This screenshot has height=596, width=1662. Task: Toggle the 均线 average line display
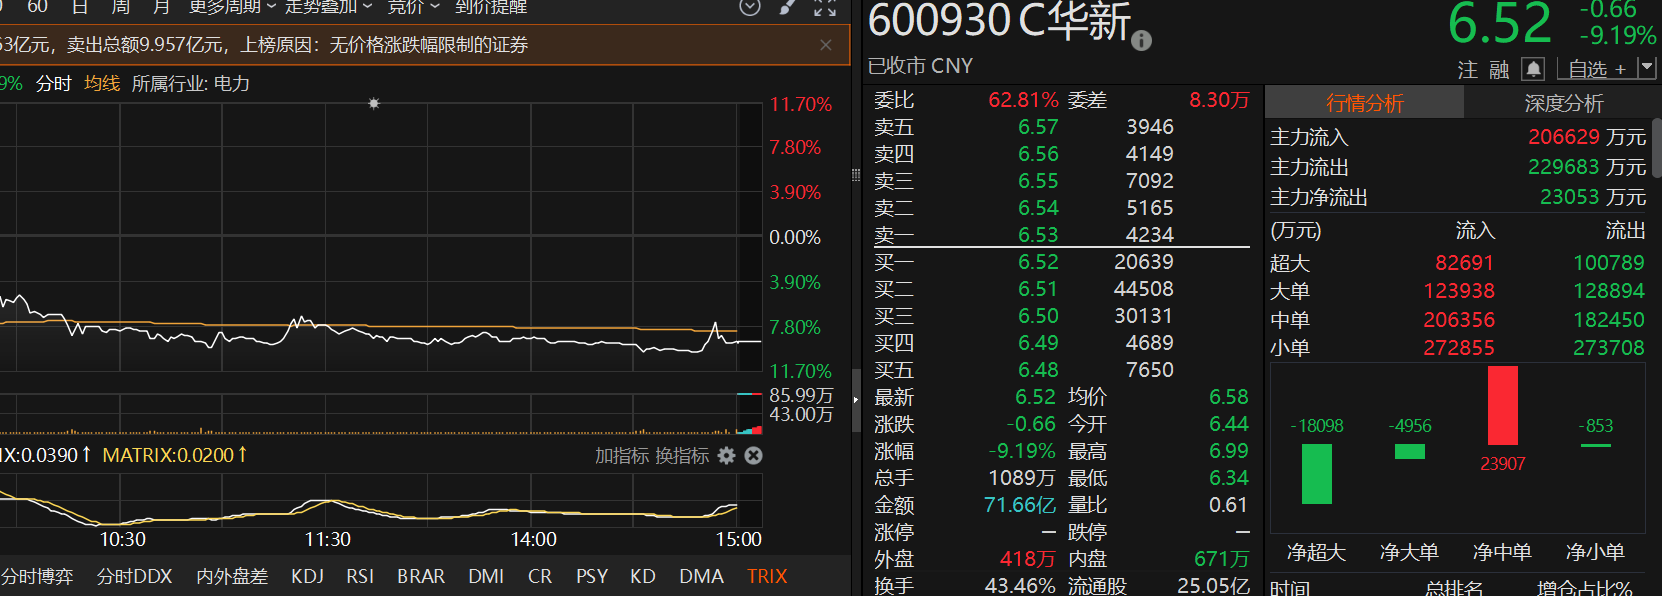click(x=102, y=84)
